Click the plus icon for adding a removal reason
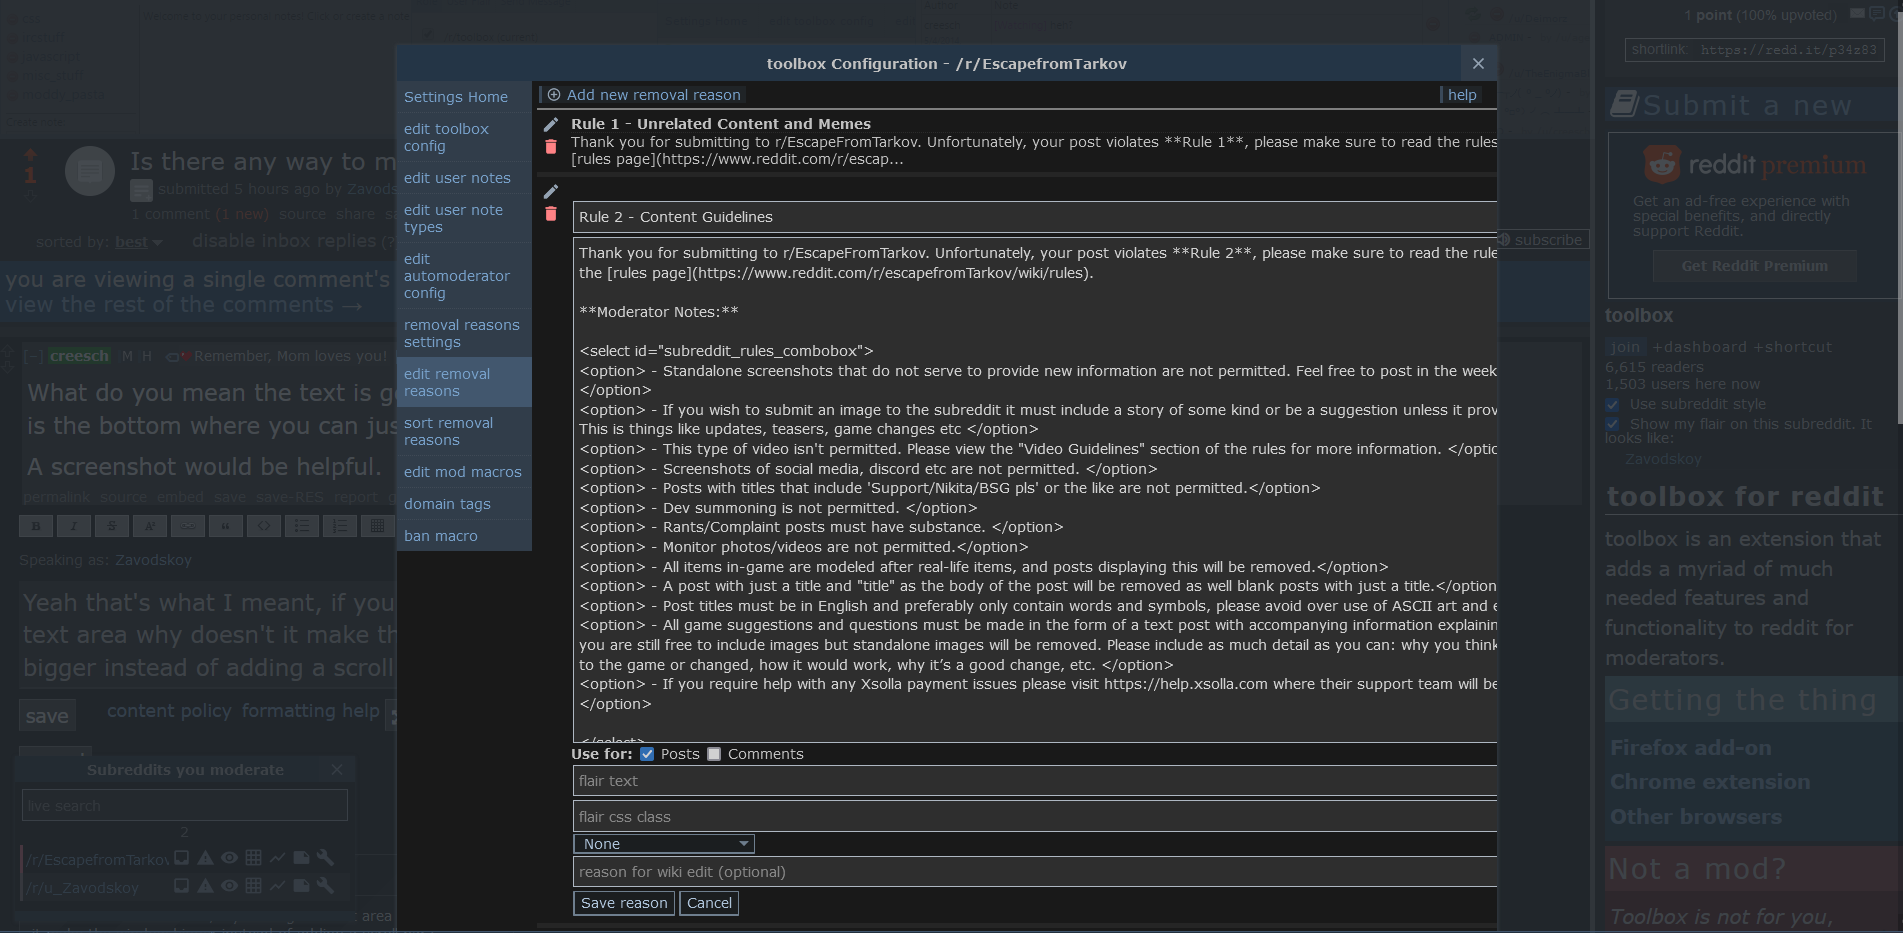Image resolution: width=1903 pixels, height=933 pixels. (554, 95)
